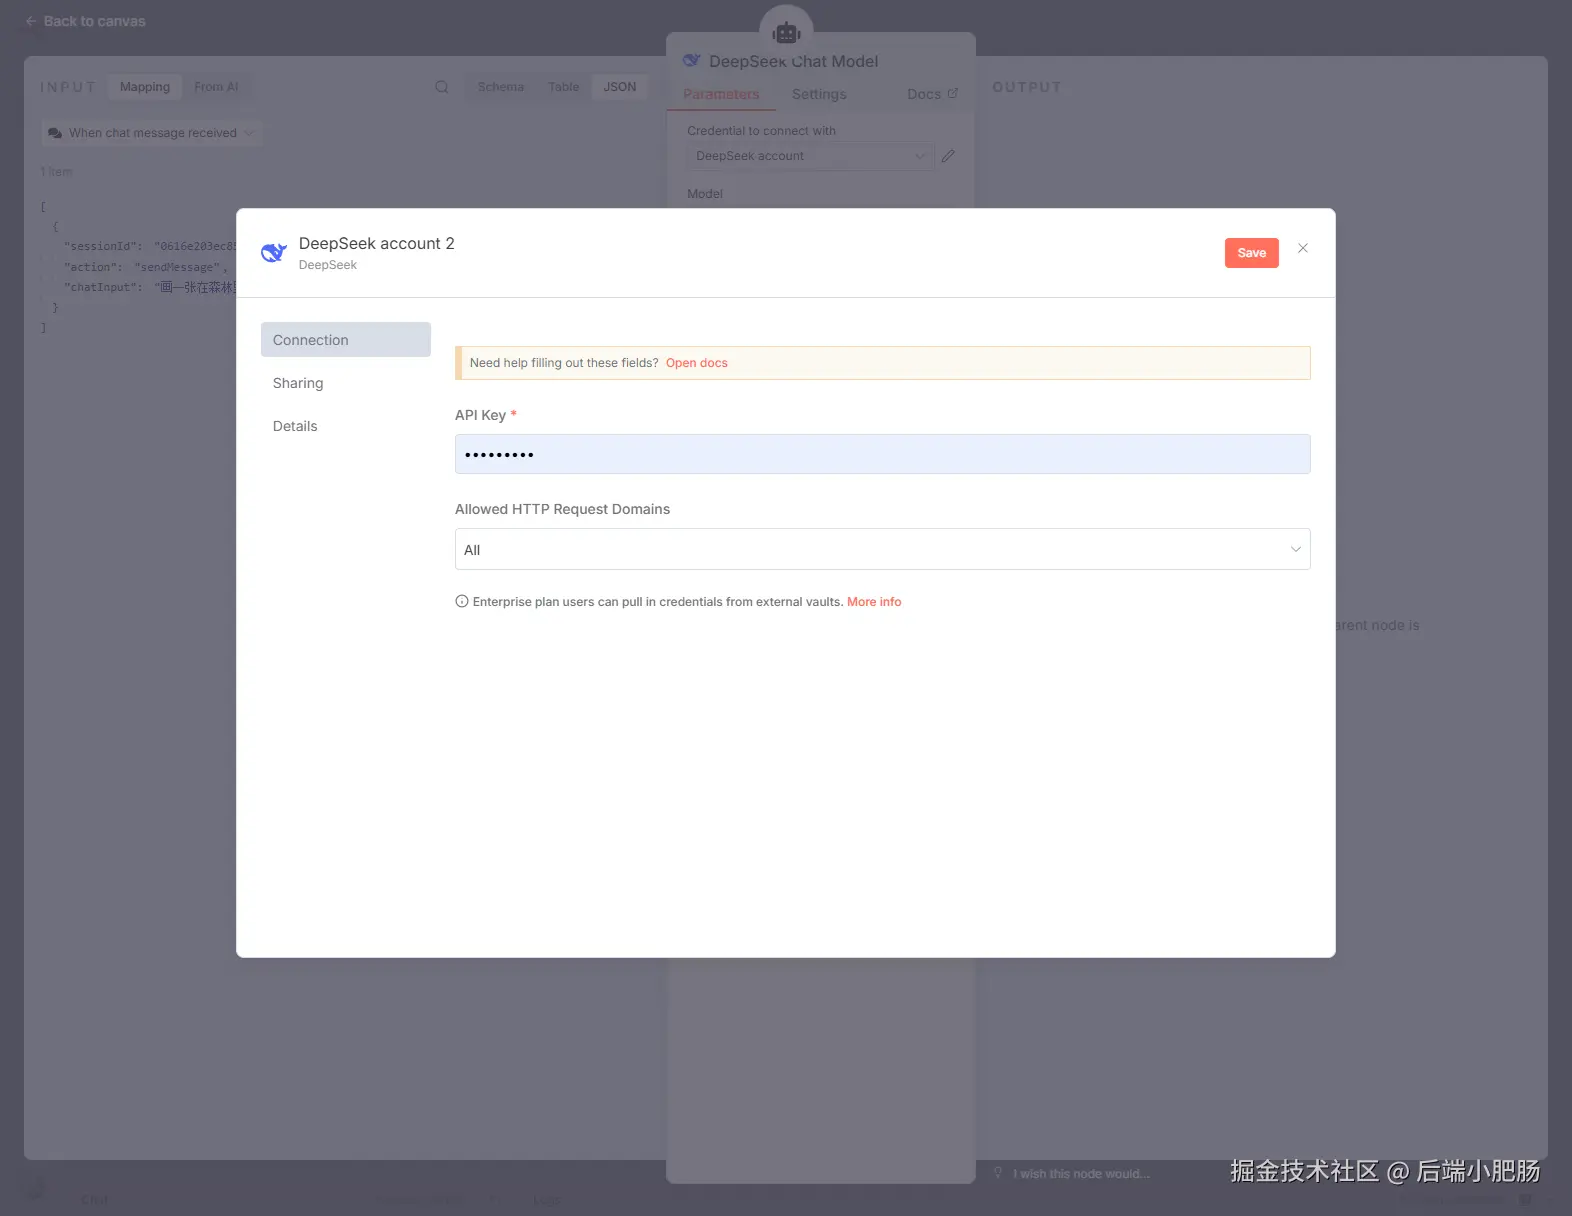The width and height of the screenshot is (1572, 1216).
Task: Click the Save button in credential dialog
Action: coord(1251,253)
